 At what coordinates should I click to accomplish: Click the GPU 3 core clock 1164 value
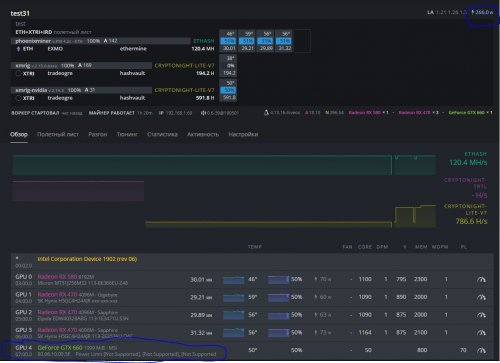point(365,332)
